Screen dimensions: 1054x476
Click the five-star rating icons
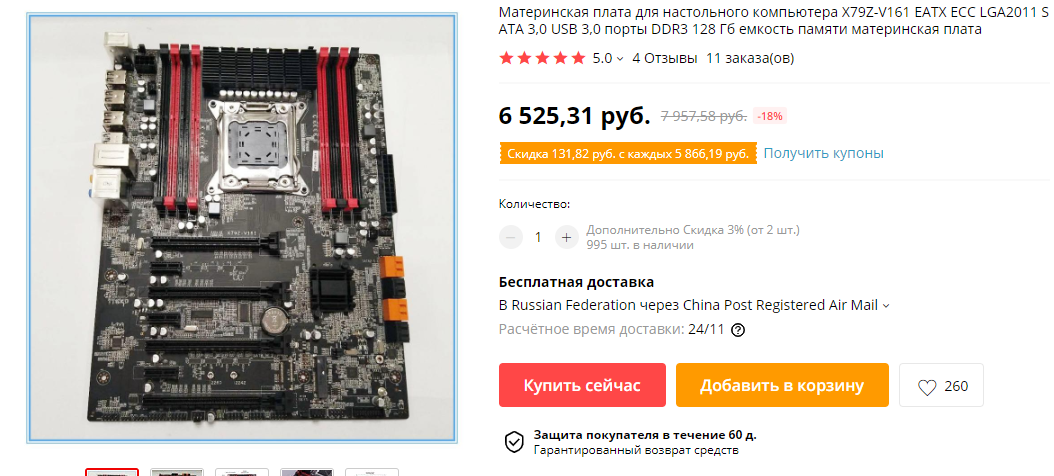coord(542,58)
